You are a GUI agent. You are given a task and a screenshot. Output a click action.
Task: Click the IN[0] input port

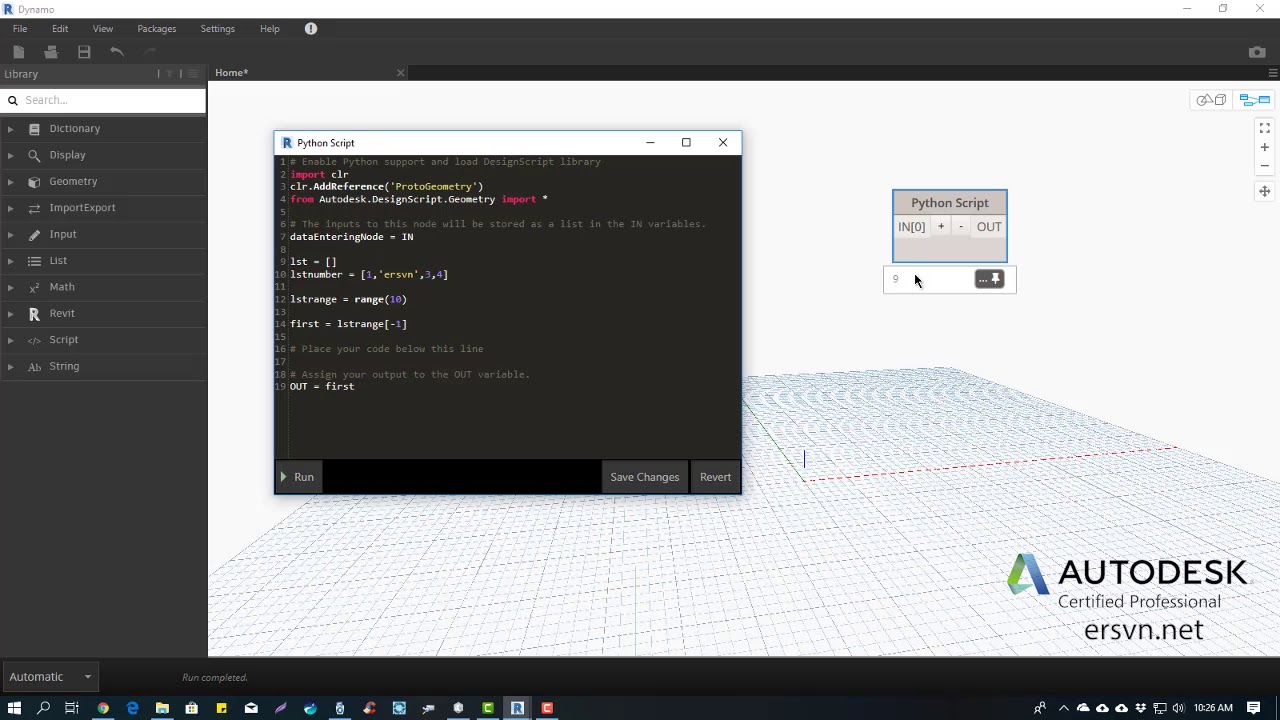tap(912, 227)
